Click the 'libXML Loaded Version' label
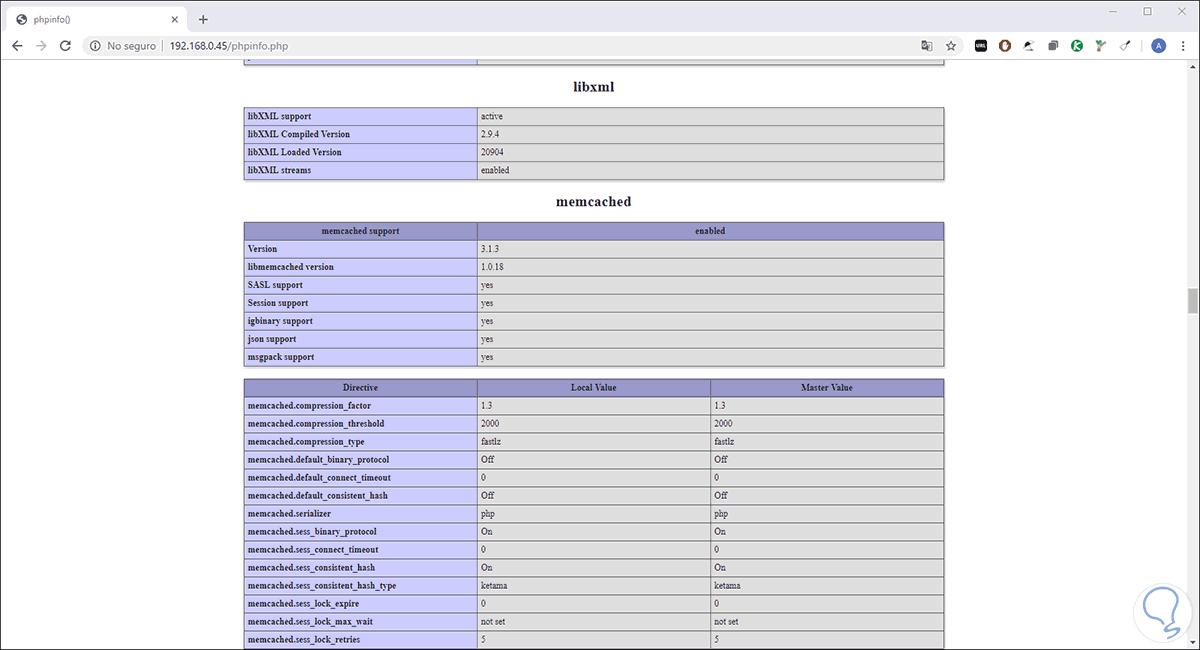Viewport: 1200px width, 650px height. point(294,152)
